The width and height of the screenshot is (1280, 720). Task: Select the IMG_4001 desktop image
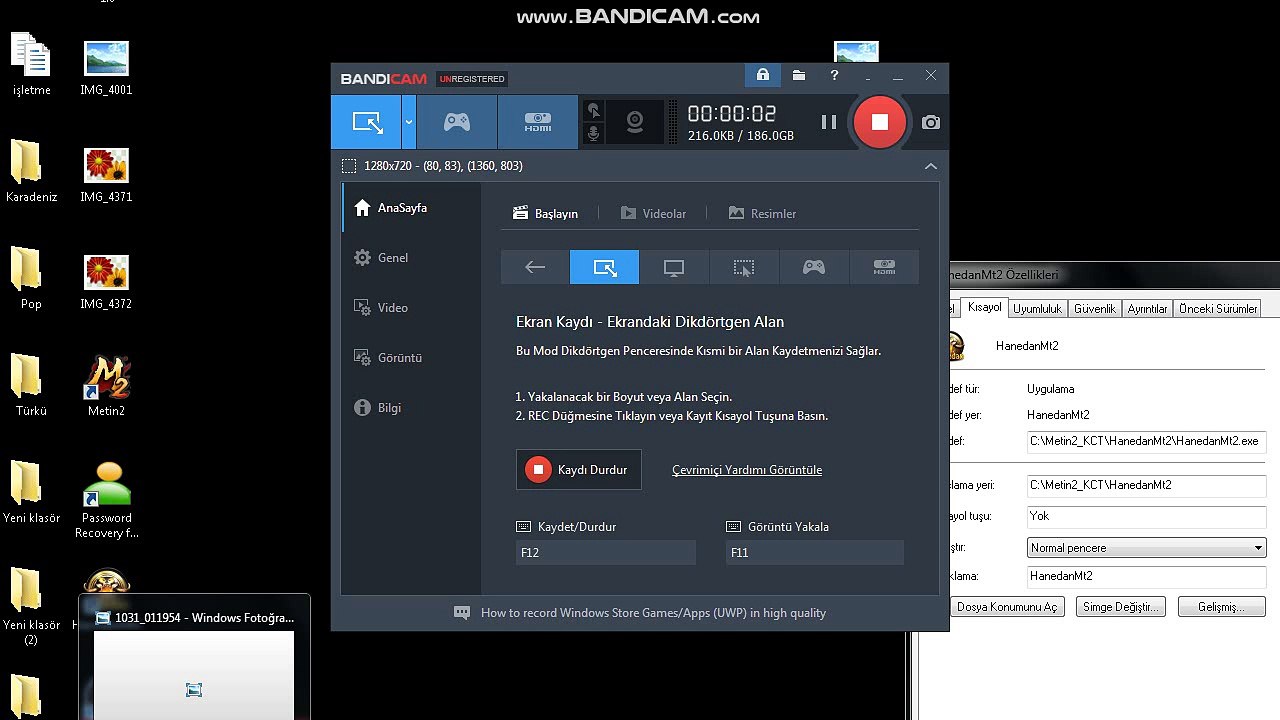click(106, 68)
